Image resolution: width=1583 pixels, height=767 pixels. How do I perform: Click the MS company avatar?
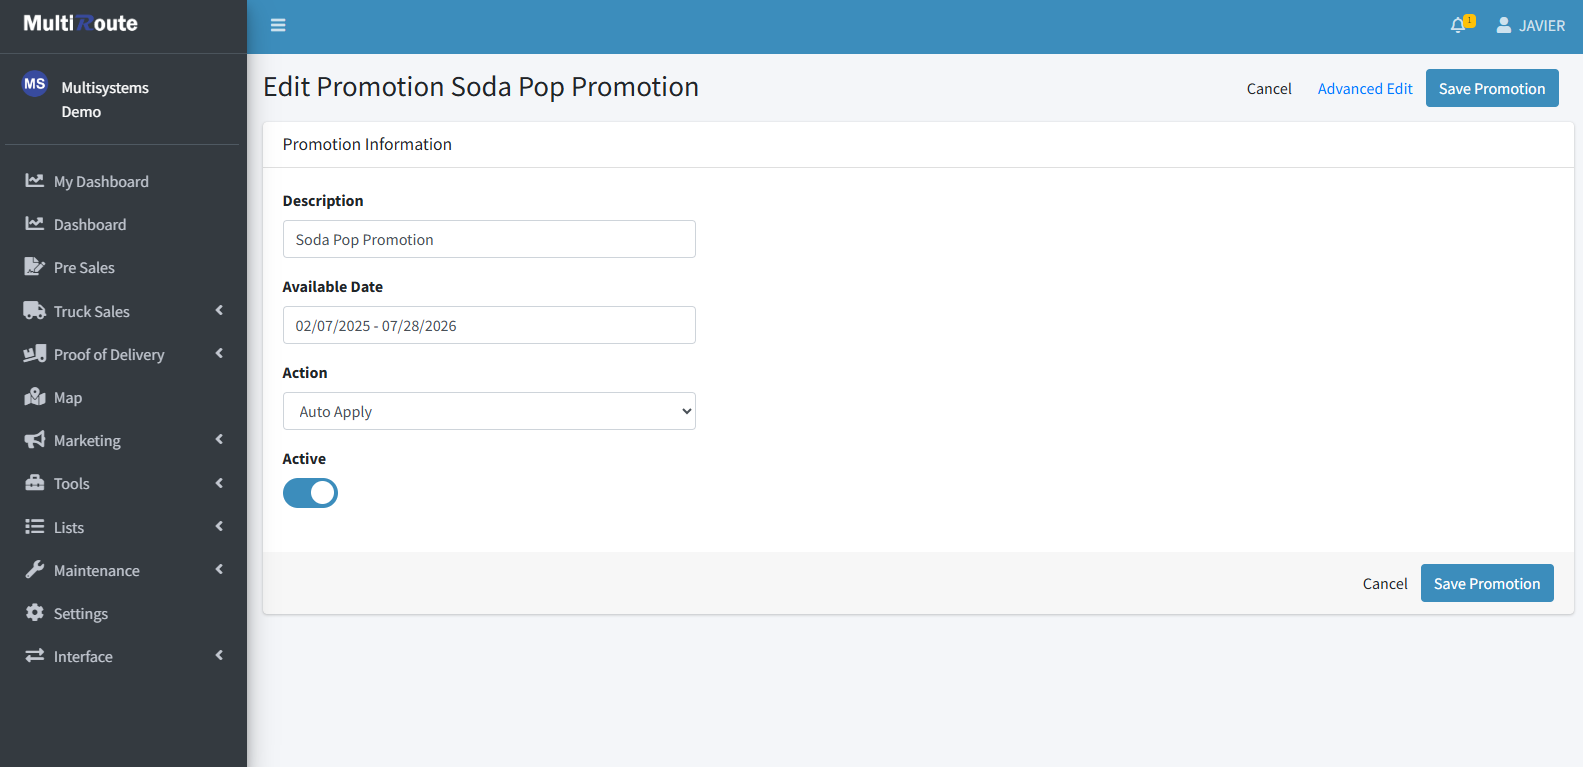click(35, 84)
